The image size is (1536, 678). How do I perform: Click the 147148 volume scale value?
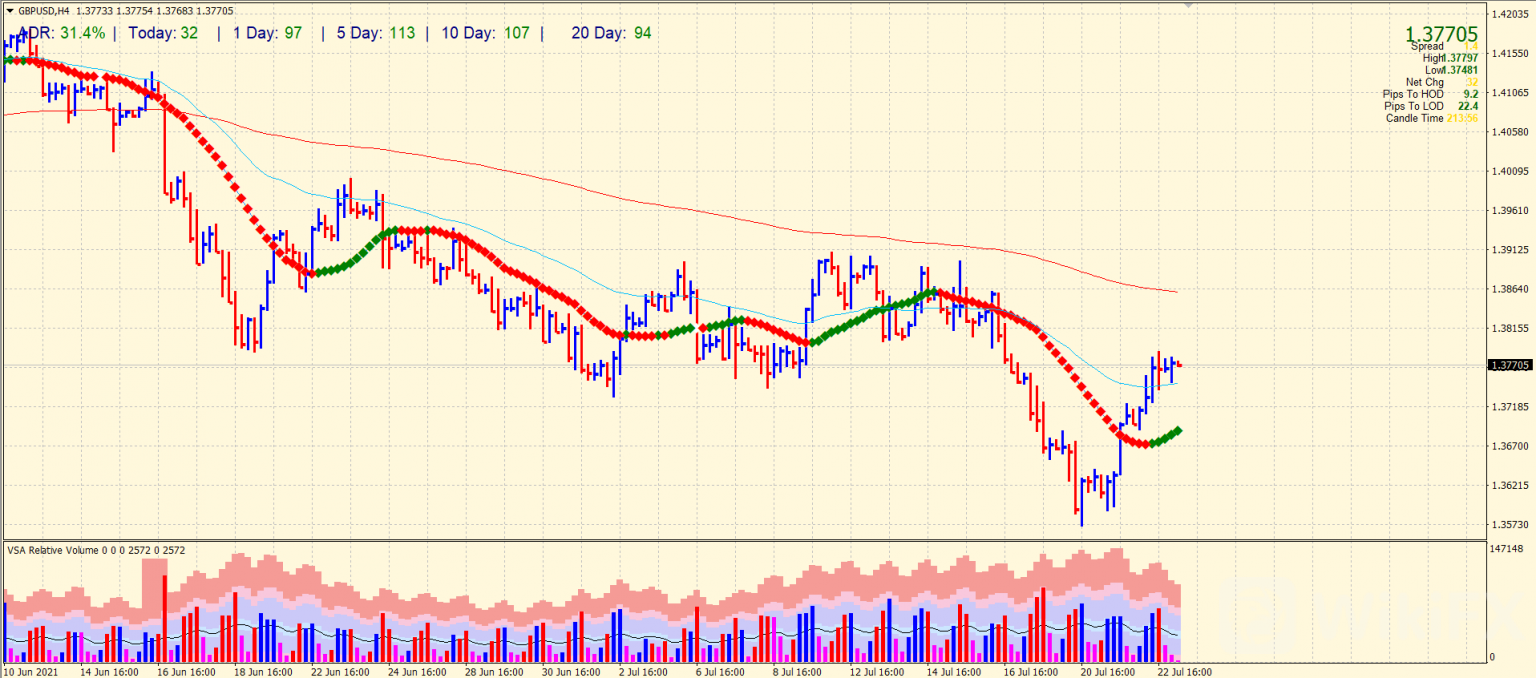coord(1506,549)
